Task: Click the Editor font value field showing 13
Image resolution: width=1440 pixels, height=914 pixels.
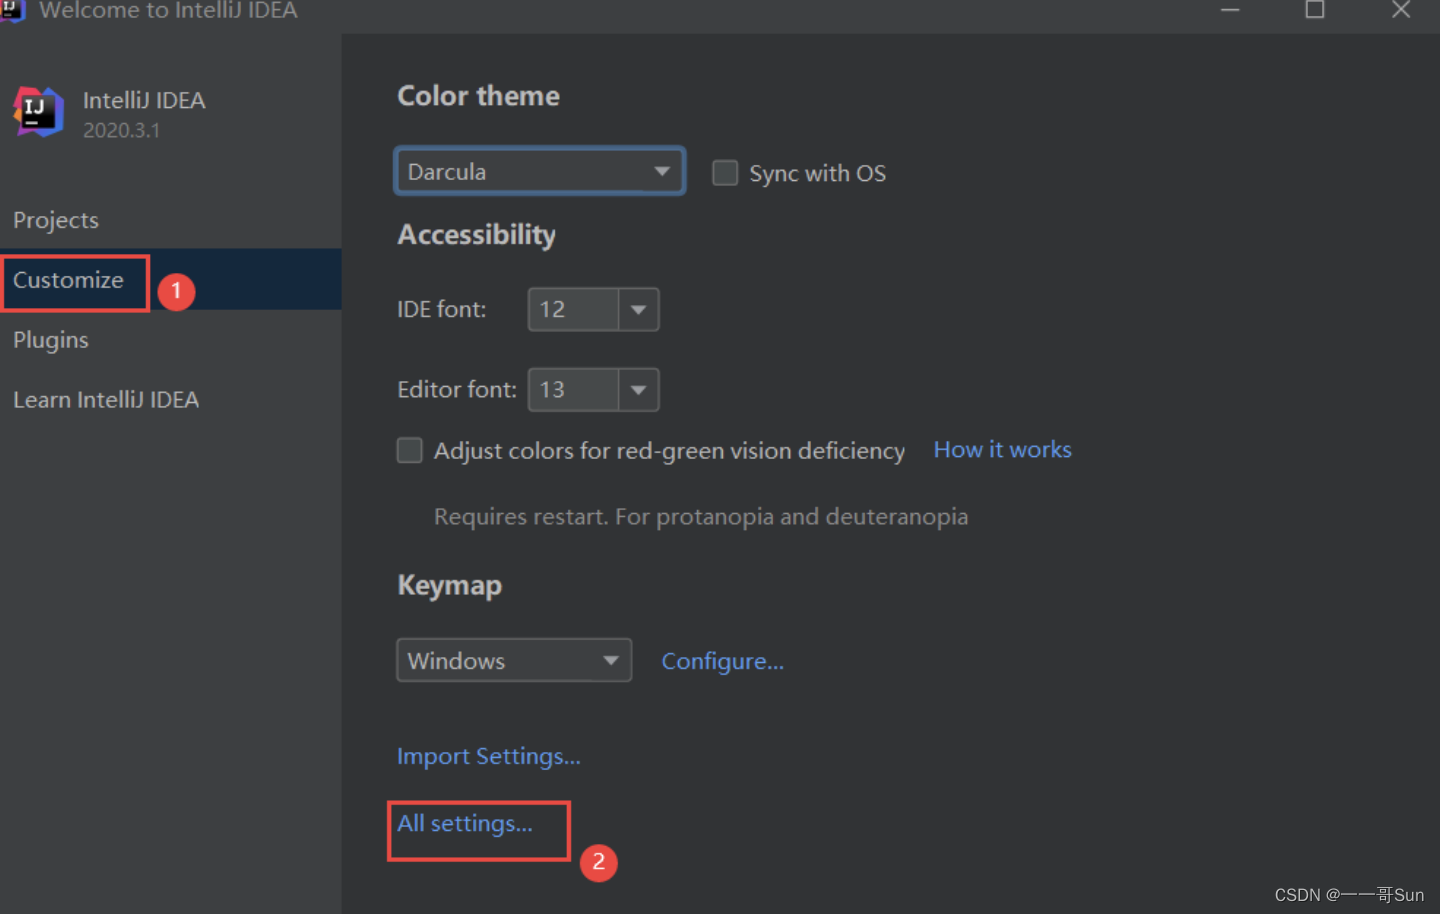Action: pos(574,390)
